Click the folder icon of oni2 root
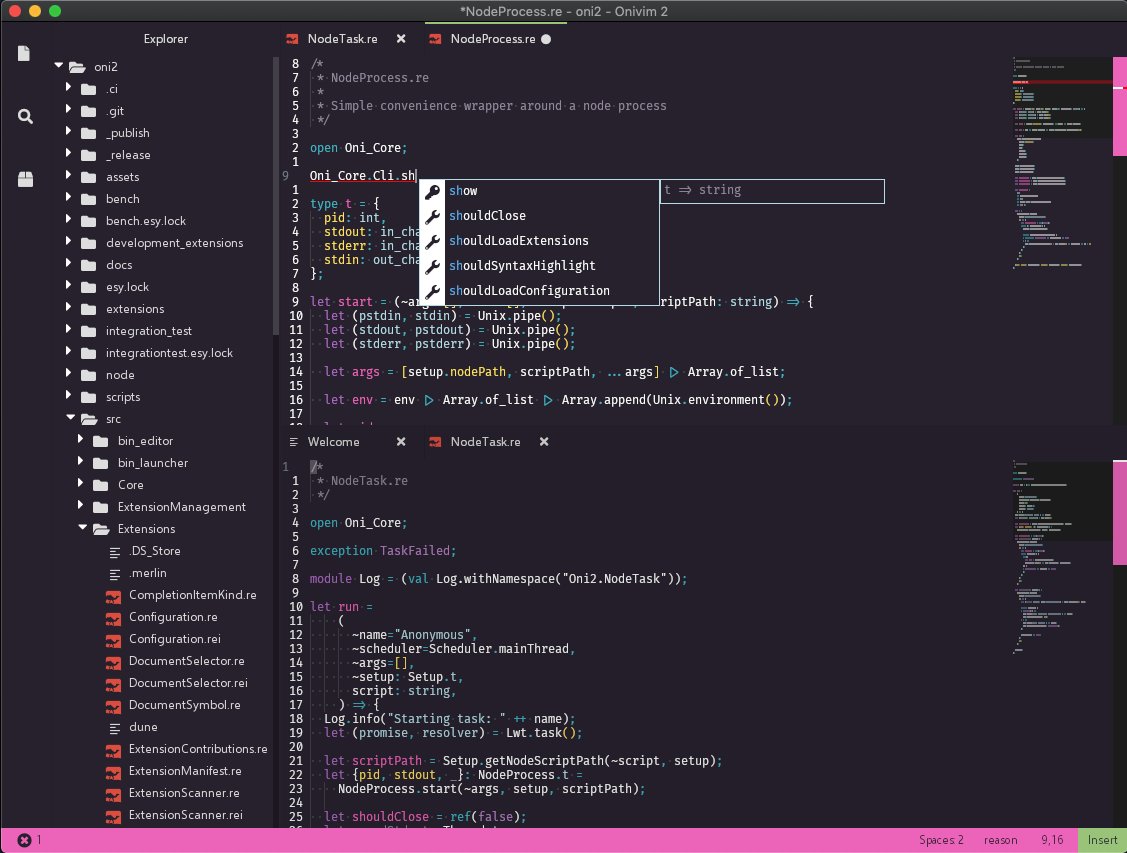 (x=77, y=68)
